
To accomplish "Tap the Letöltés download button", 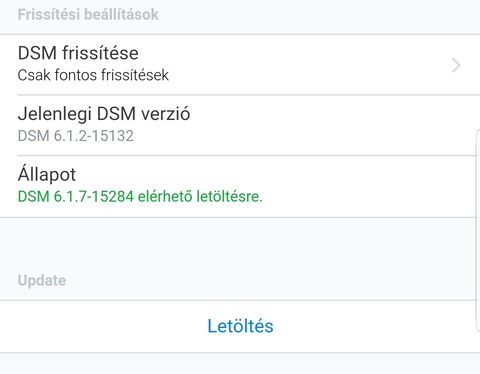I will (240, 326).
